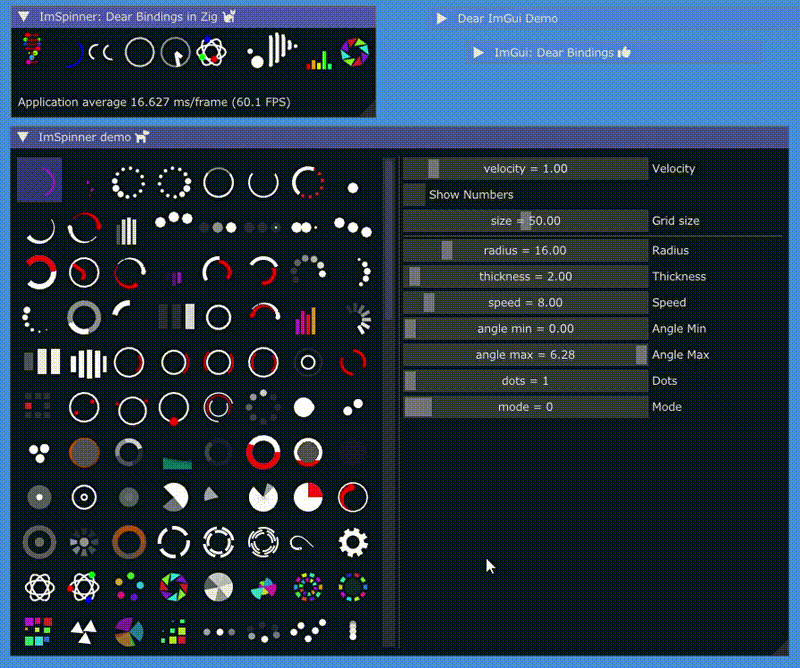Image resolution: width=800 pixels, height=668 pixels.
Task: Select the teal wave spinner
Action: [x=177, y=461]
